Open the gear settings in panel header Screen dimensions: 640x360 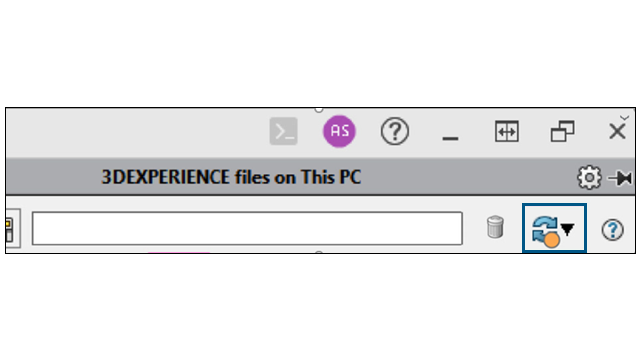click(589, 178)
